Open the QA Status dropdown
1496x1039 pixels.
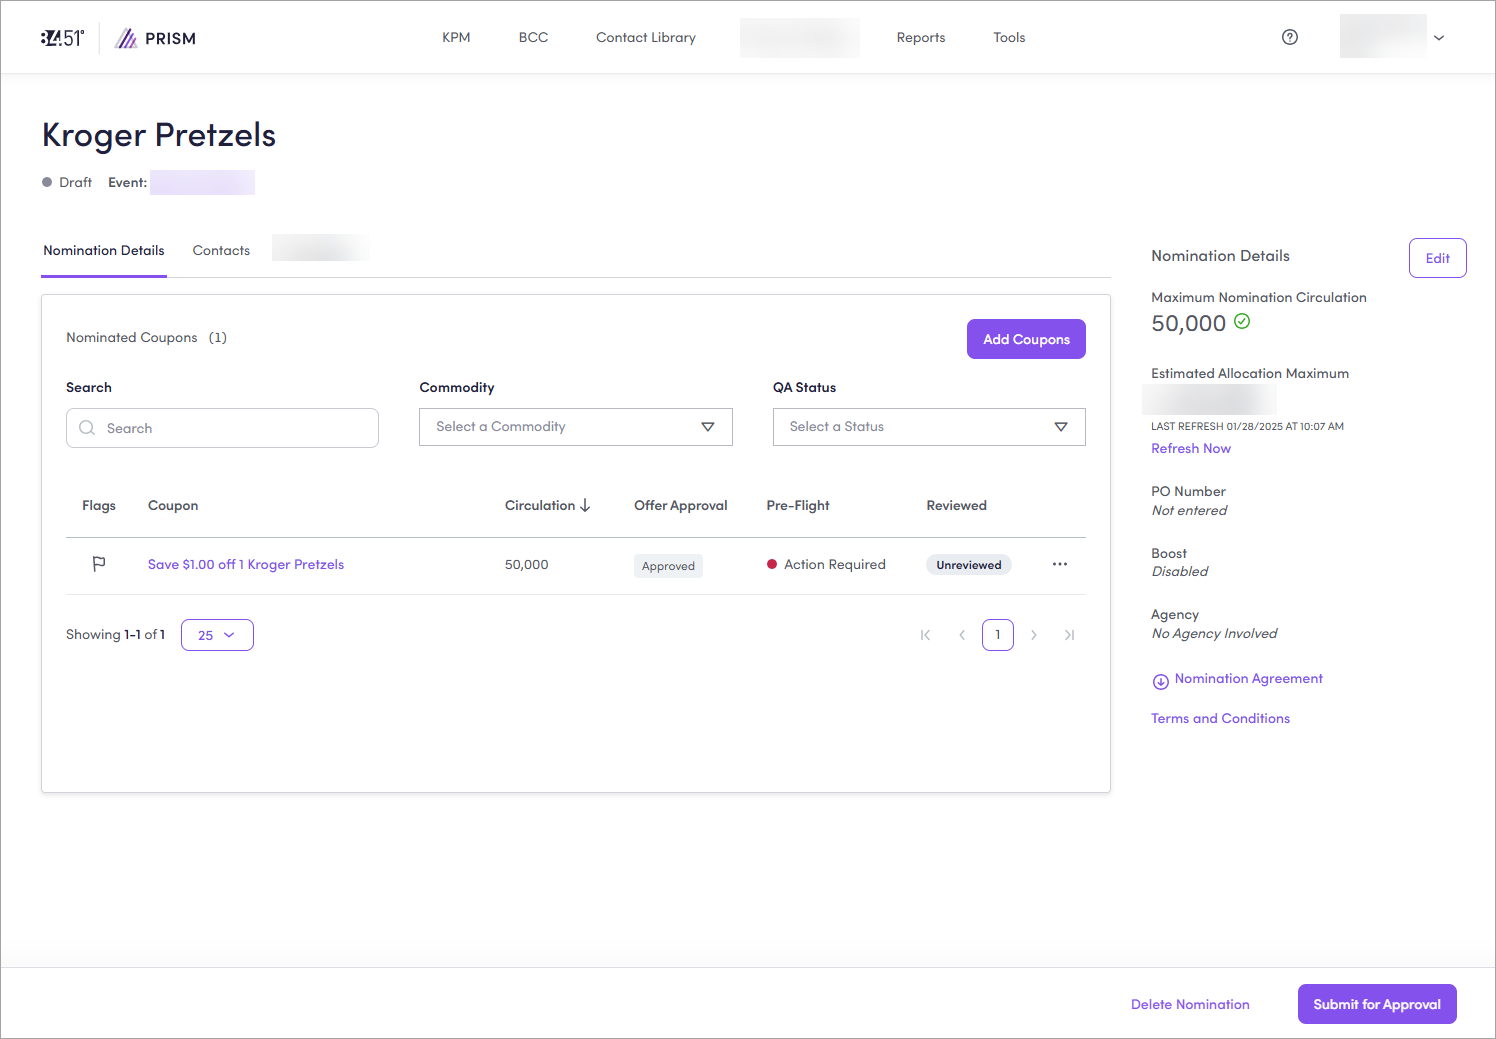928,427
